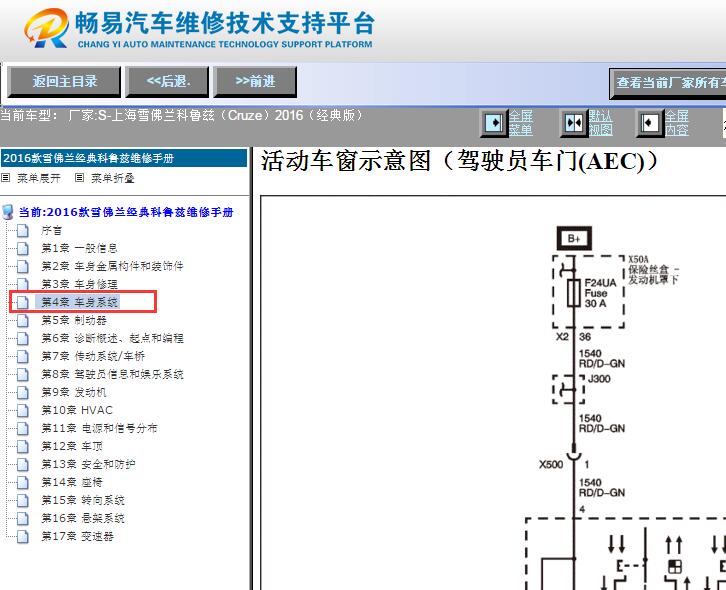Click the page icon beside 第2章

tap(23, 266)
